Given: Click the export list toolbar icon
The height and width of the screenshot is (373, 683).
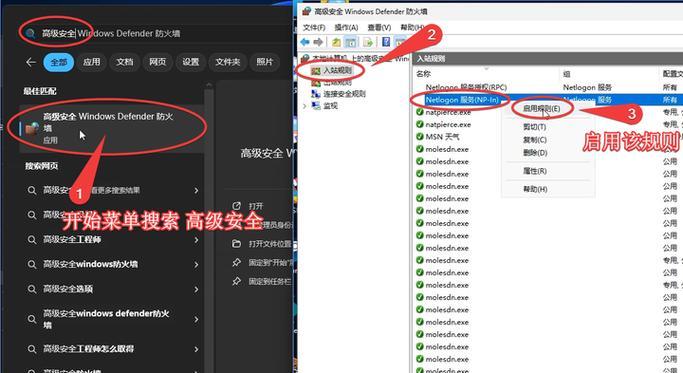Looking at the screenshot, I should point(368,42).
